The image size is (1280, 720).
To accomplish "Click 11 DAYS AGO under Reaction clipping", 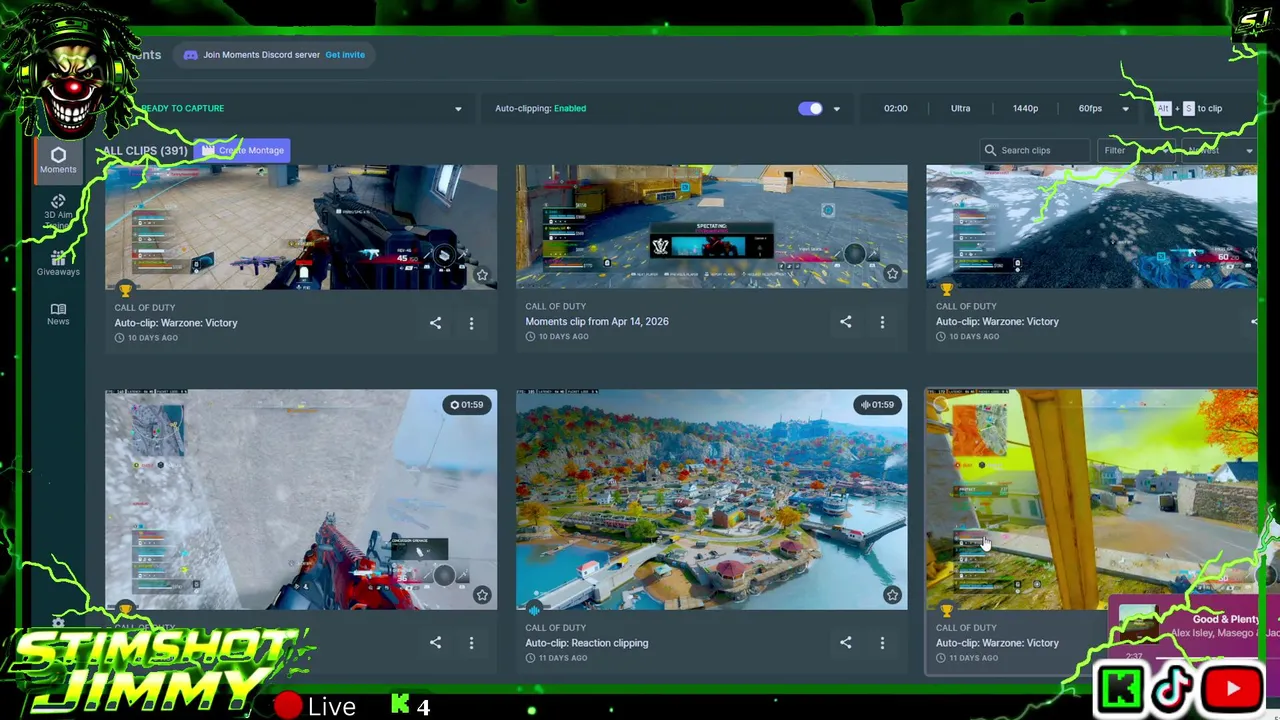I will pos(563,658).
